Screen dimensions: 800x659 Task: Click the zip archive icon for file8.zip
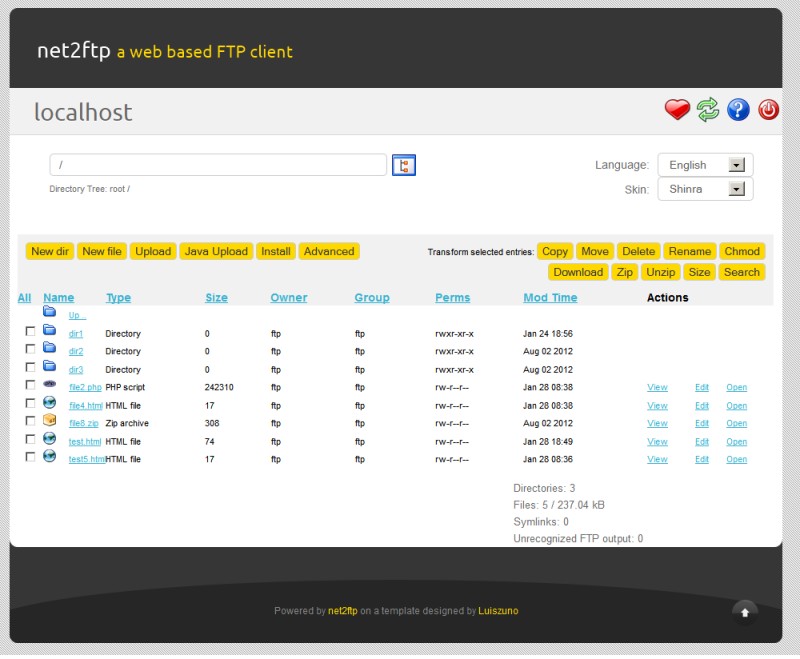coord(49,421)
